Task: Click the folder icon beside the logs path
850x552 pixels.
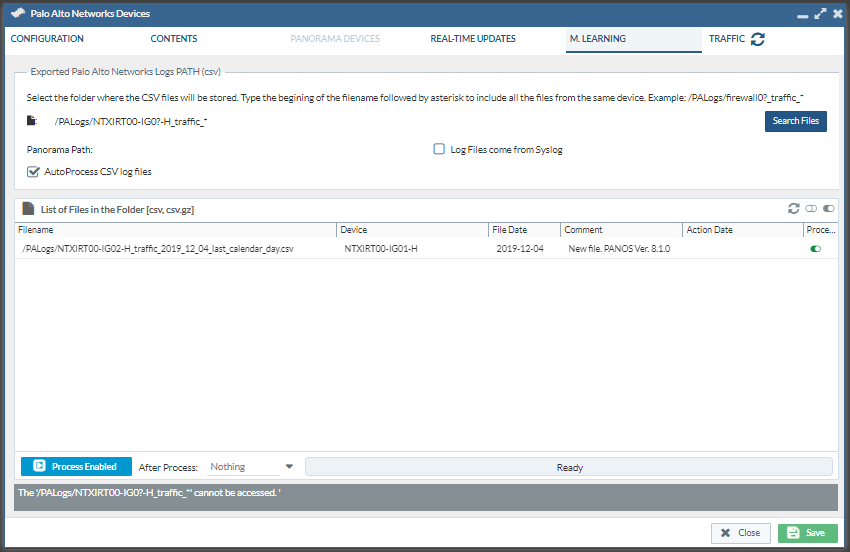Action: 32,121
